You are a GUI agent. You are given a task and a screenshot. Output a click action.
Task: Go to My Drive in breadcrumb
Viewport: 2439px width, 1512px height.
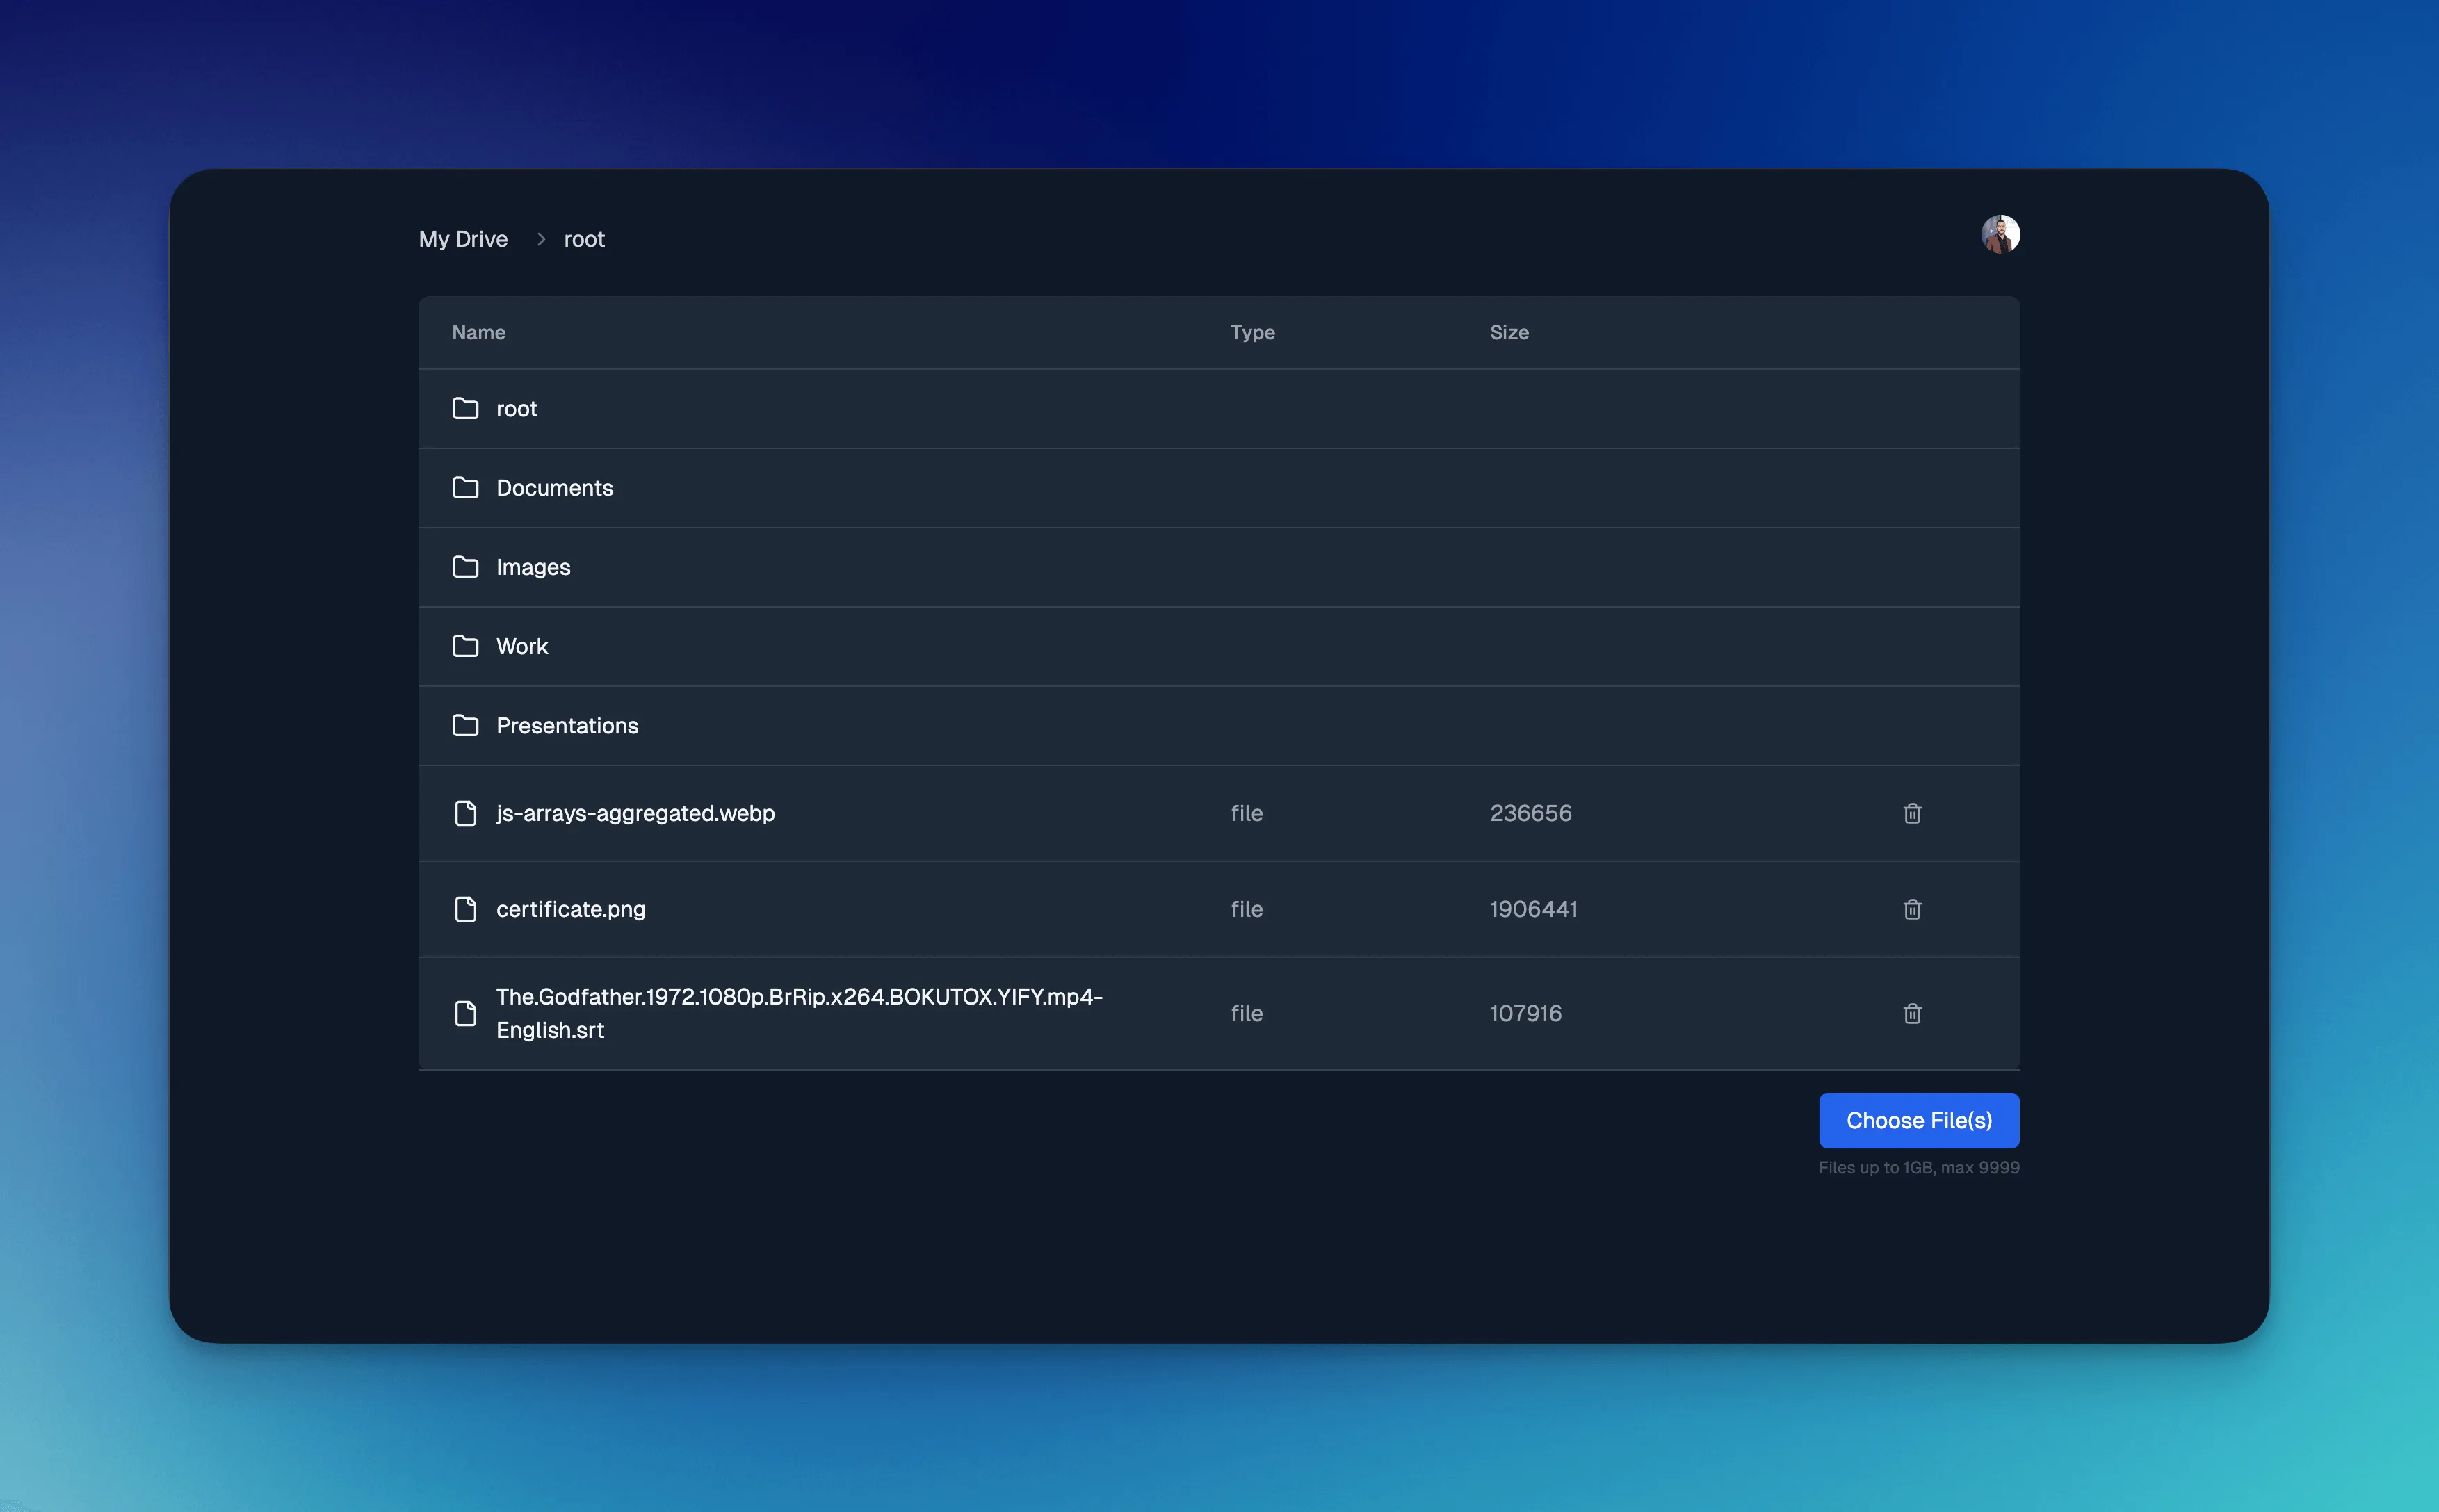463,239
